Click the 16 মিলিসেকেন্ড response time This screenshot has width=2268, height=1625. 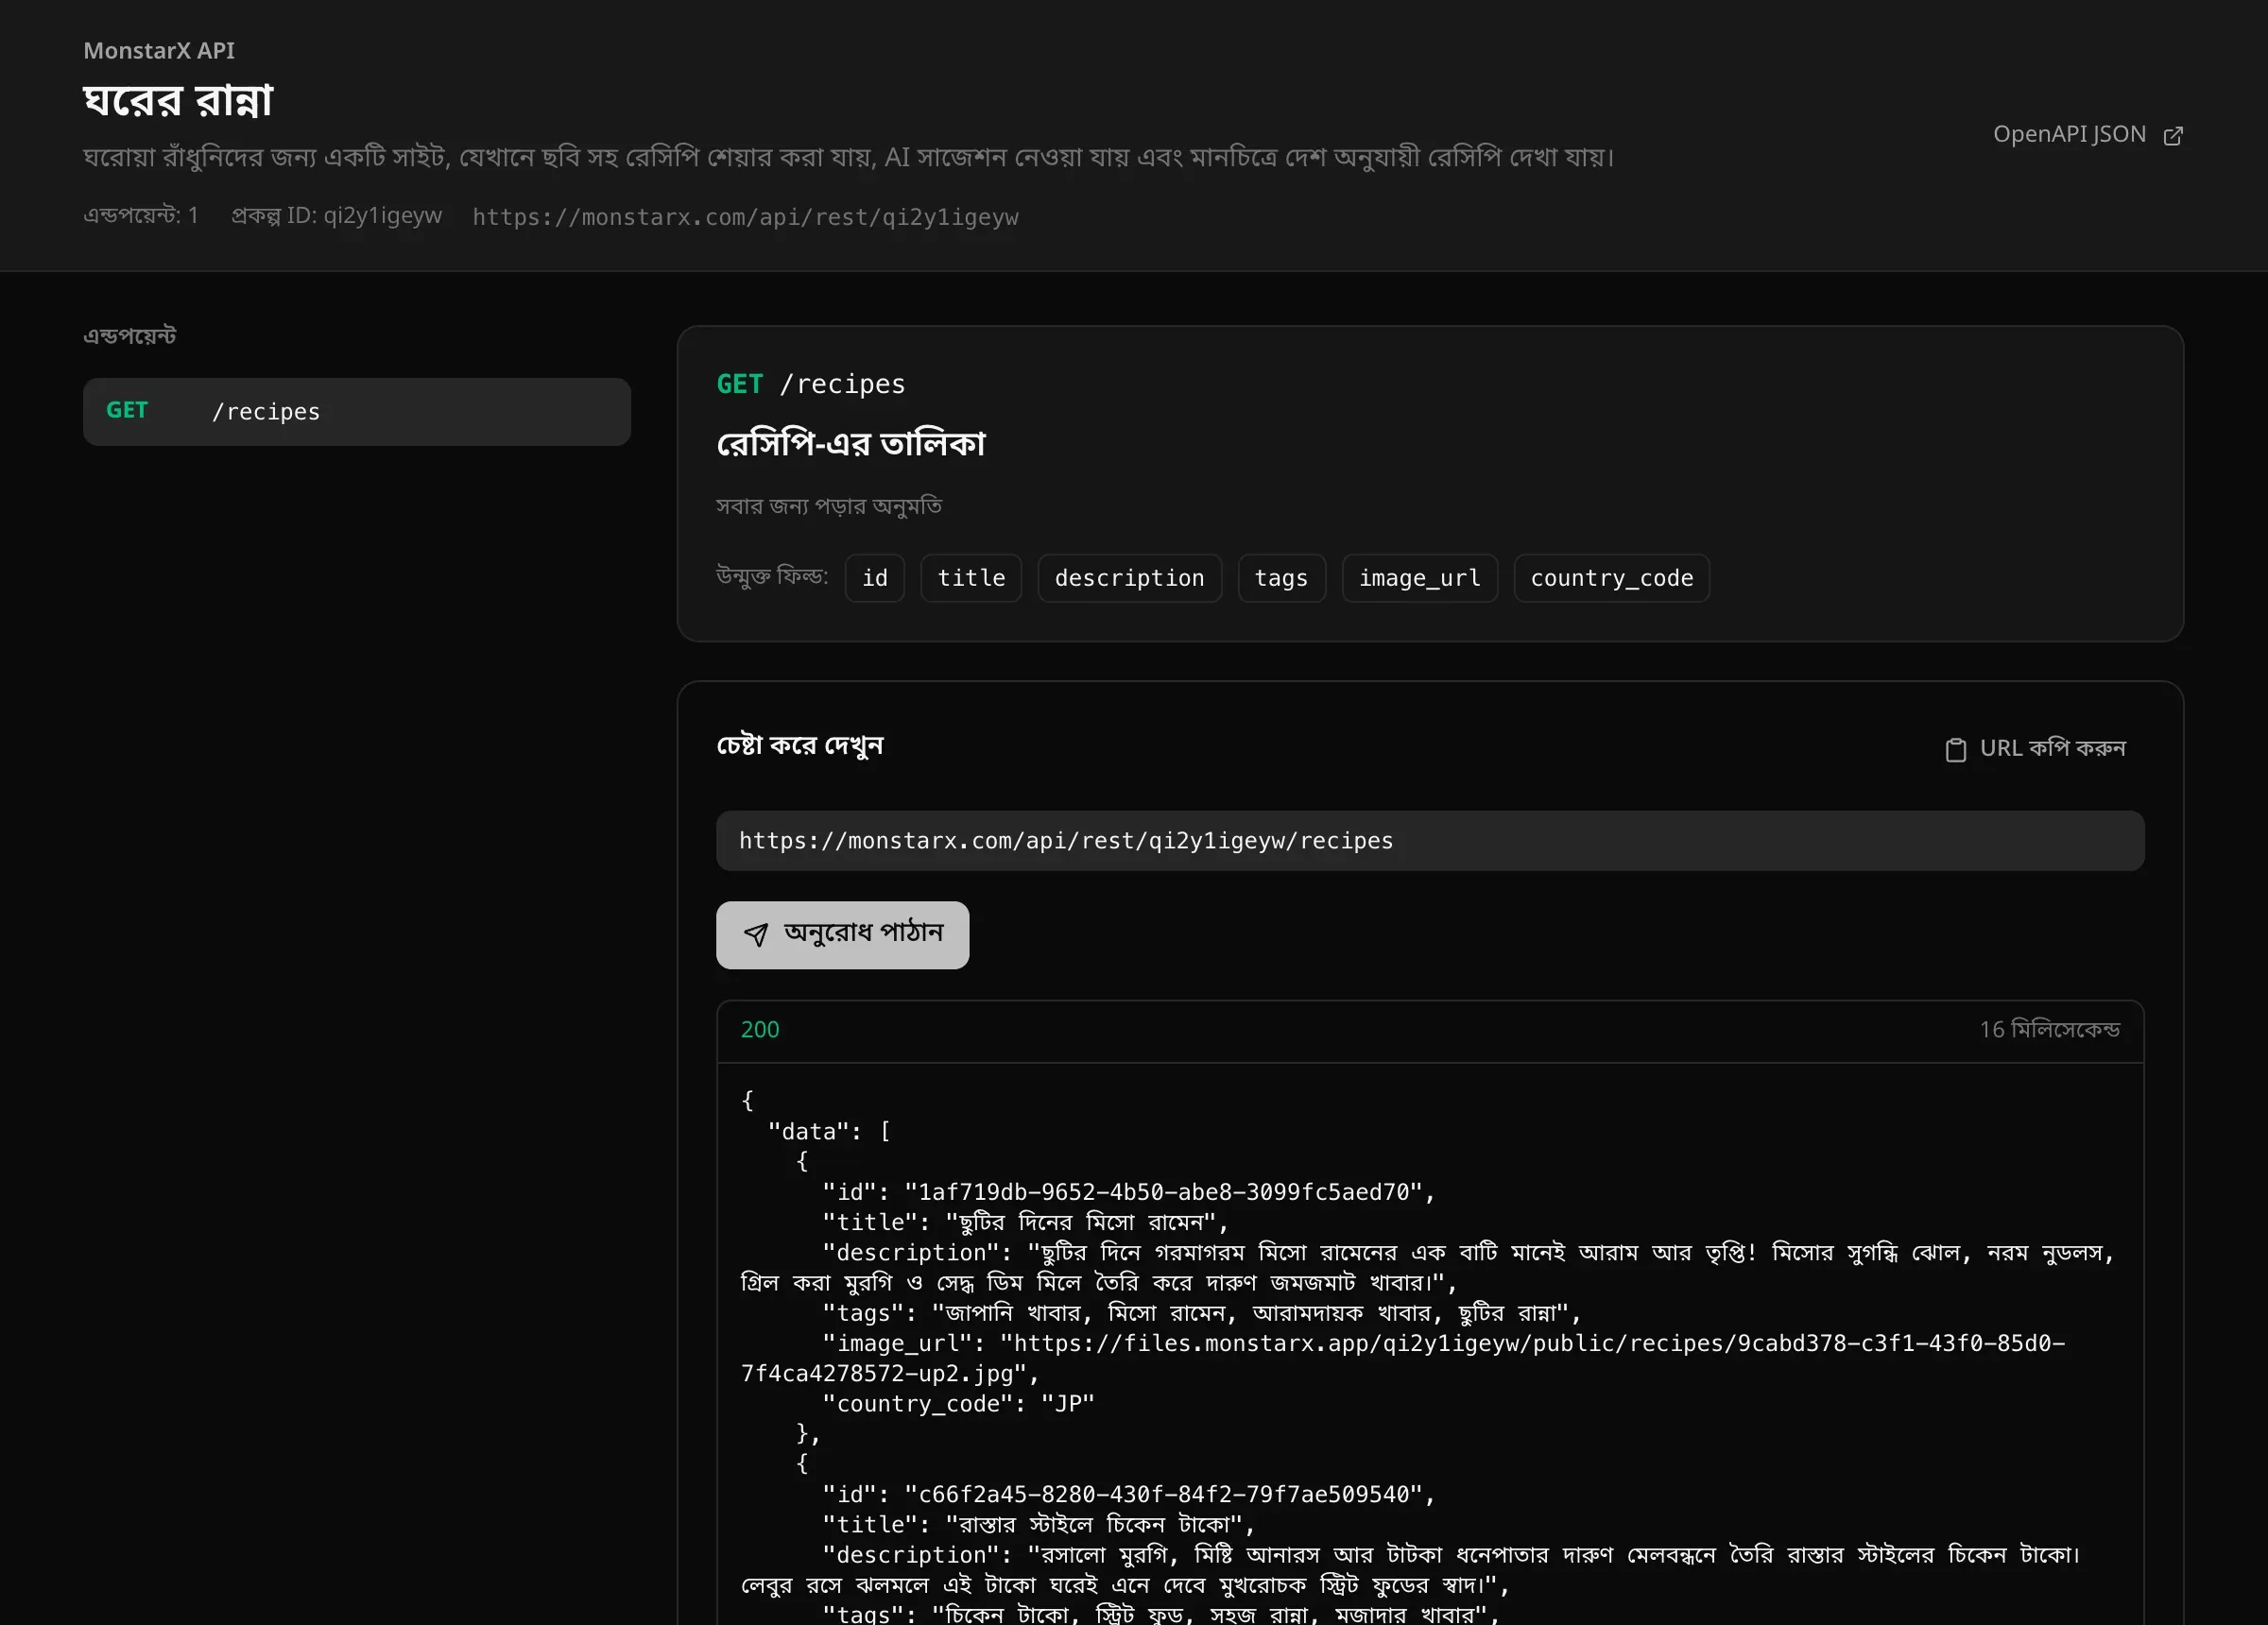click(x=2050, y=1029)
